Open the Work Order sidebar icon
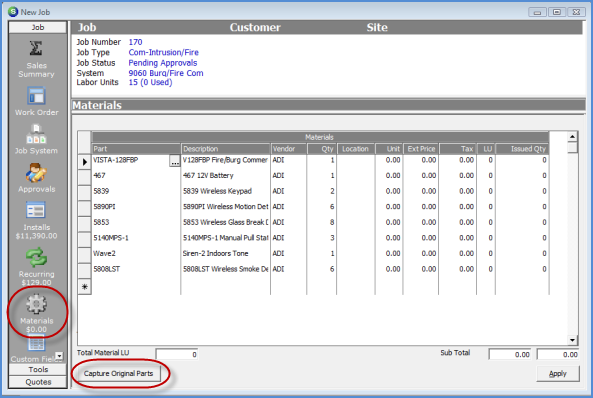This screenshot has height=398, width=593. (36, 96)
